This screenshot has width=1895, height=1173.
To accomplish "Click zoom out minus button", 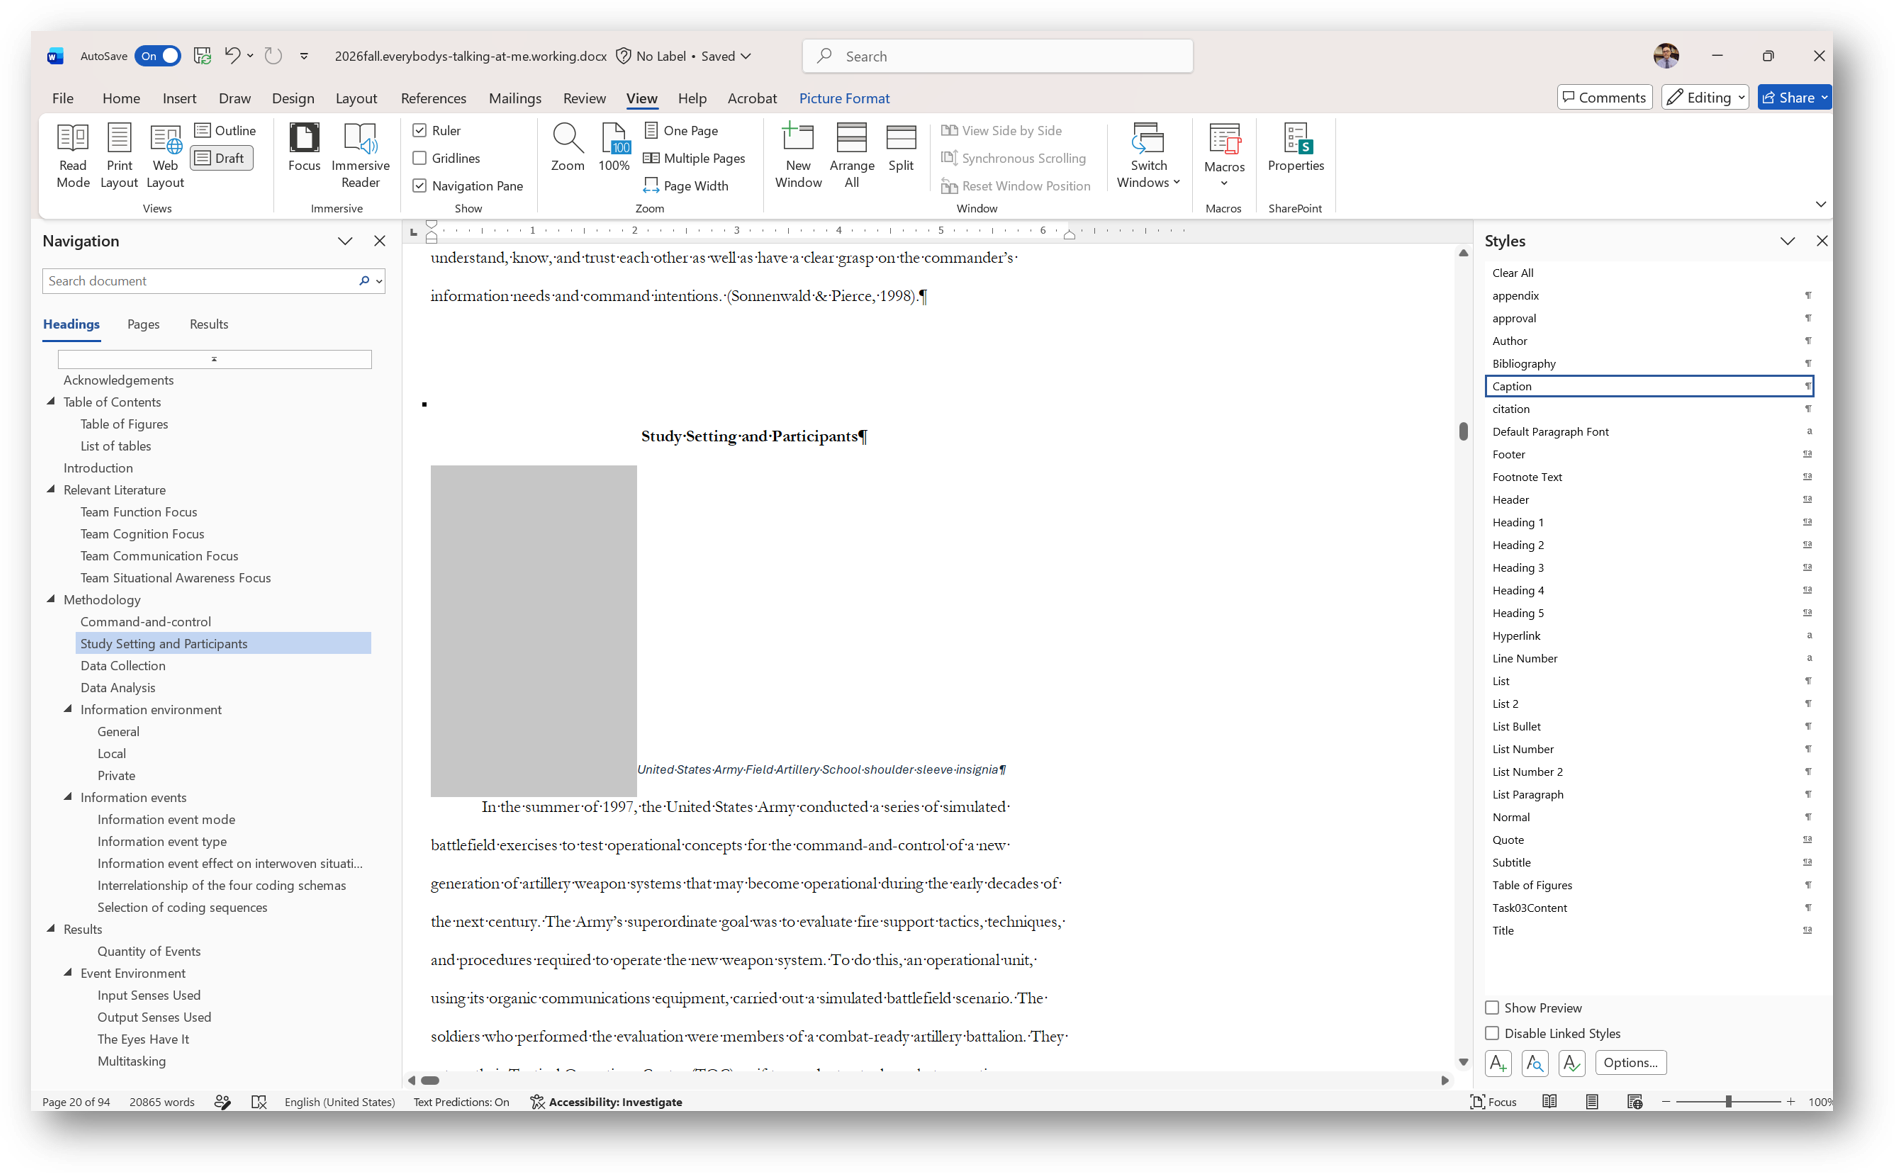I will [1666, 1102].
